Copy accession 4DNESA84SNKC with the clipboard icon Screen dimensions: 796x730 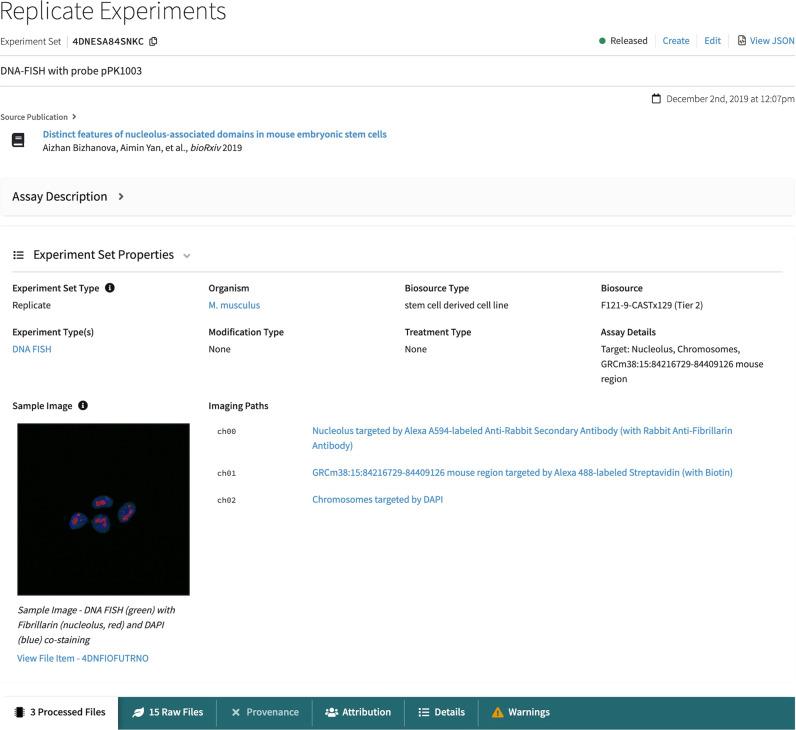pos(153,42)
